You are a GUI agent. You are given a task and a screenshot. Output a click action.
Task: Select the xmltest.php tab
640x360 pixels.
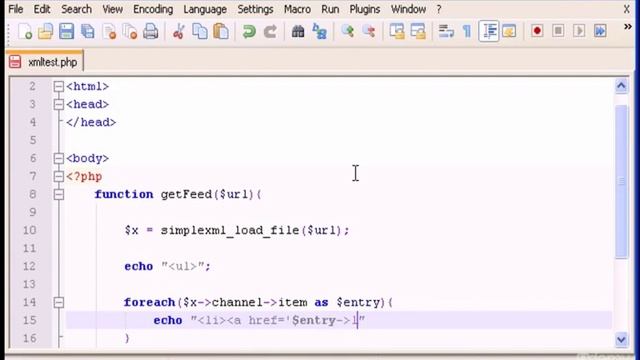click(x=44, y=62)
